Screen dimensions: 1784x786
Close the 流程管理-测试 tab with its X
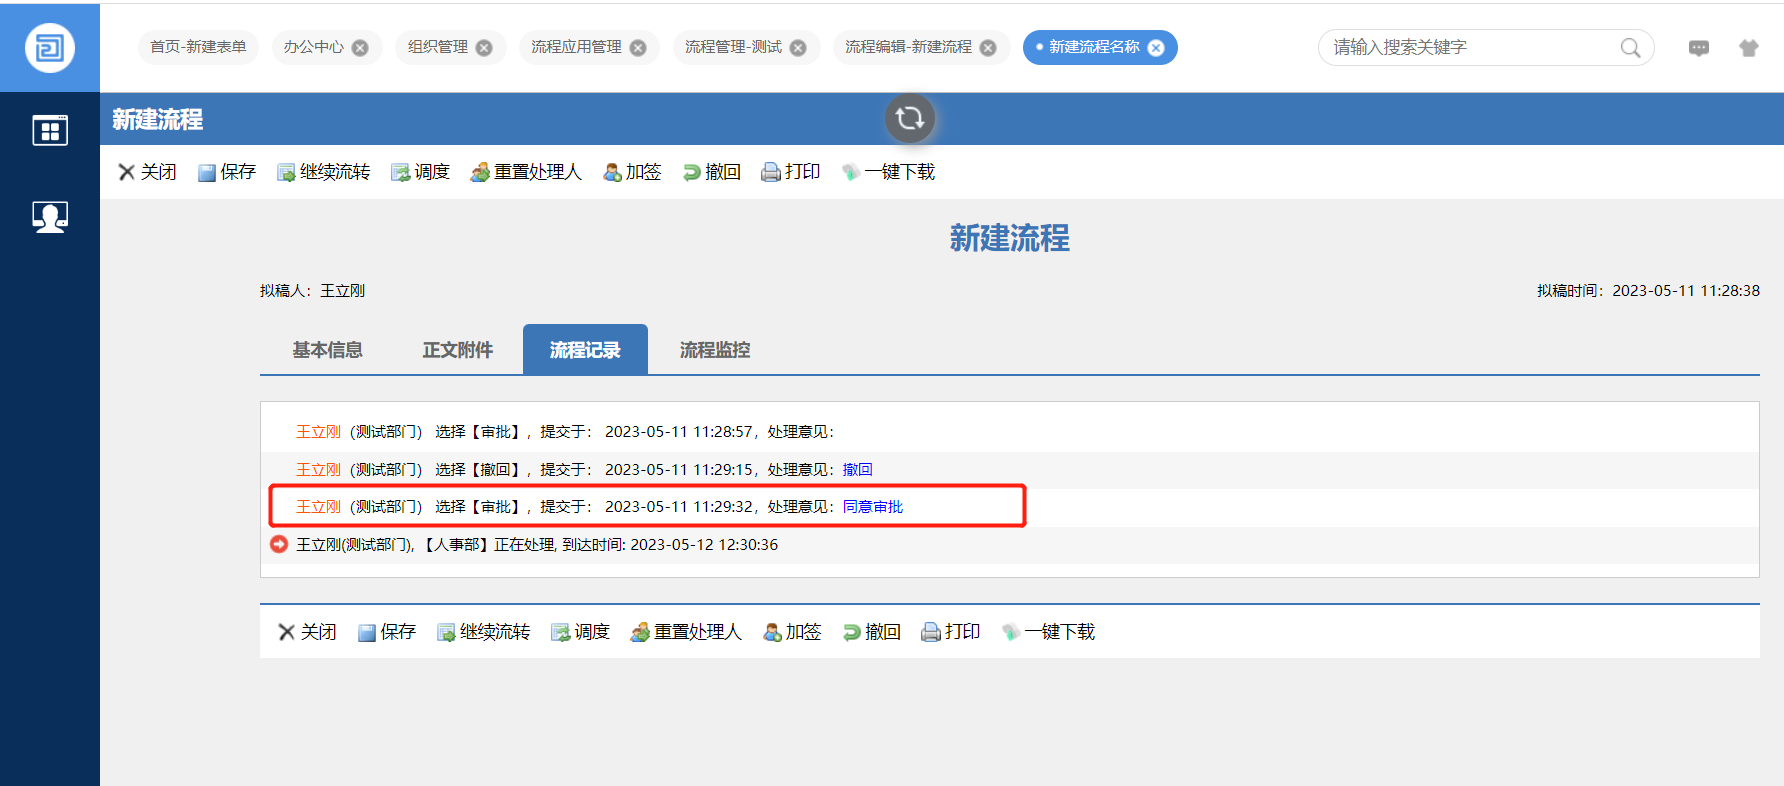point(798,48)
